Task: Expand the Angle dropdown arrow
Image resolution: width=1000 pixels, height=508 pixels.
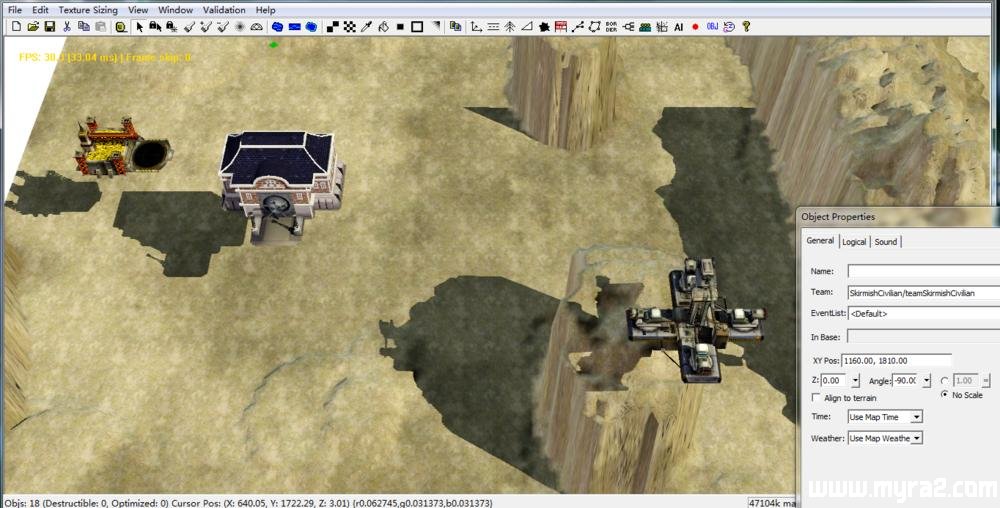Action: tap(926, 381)
